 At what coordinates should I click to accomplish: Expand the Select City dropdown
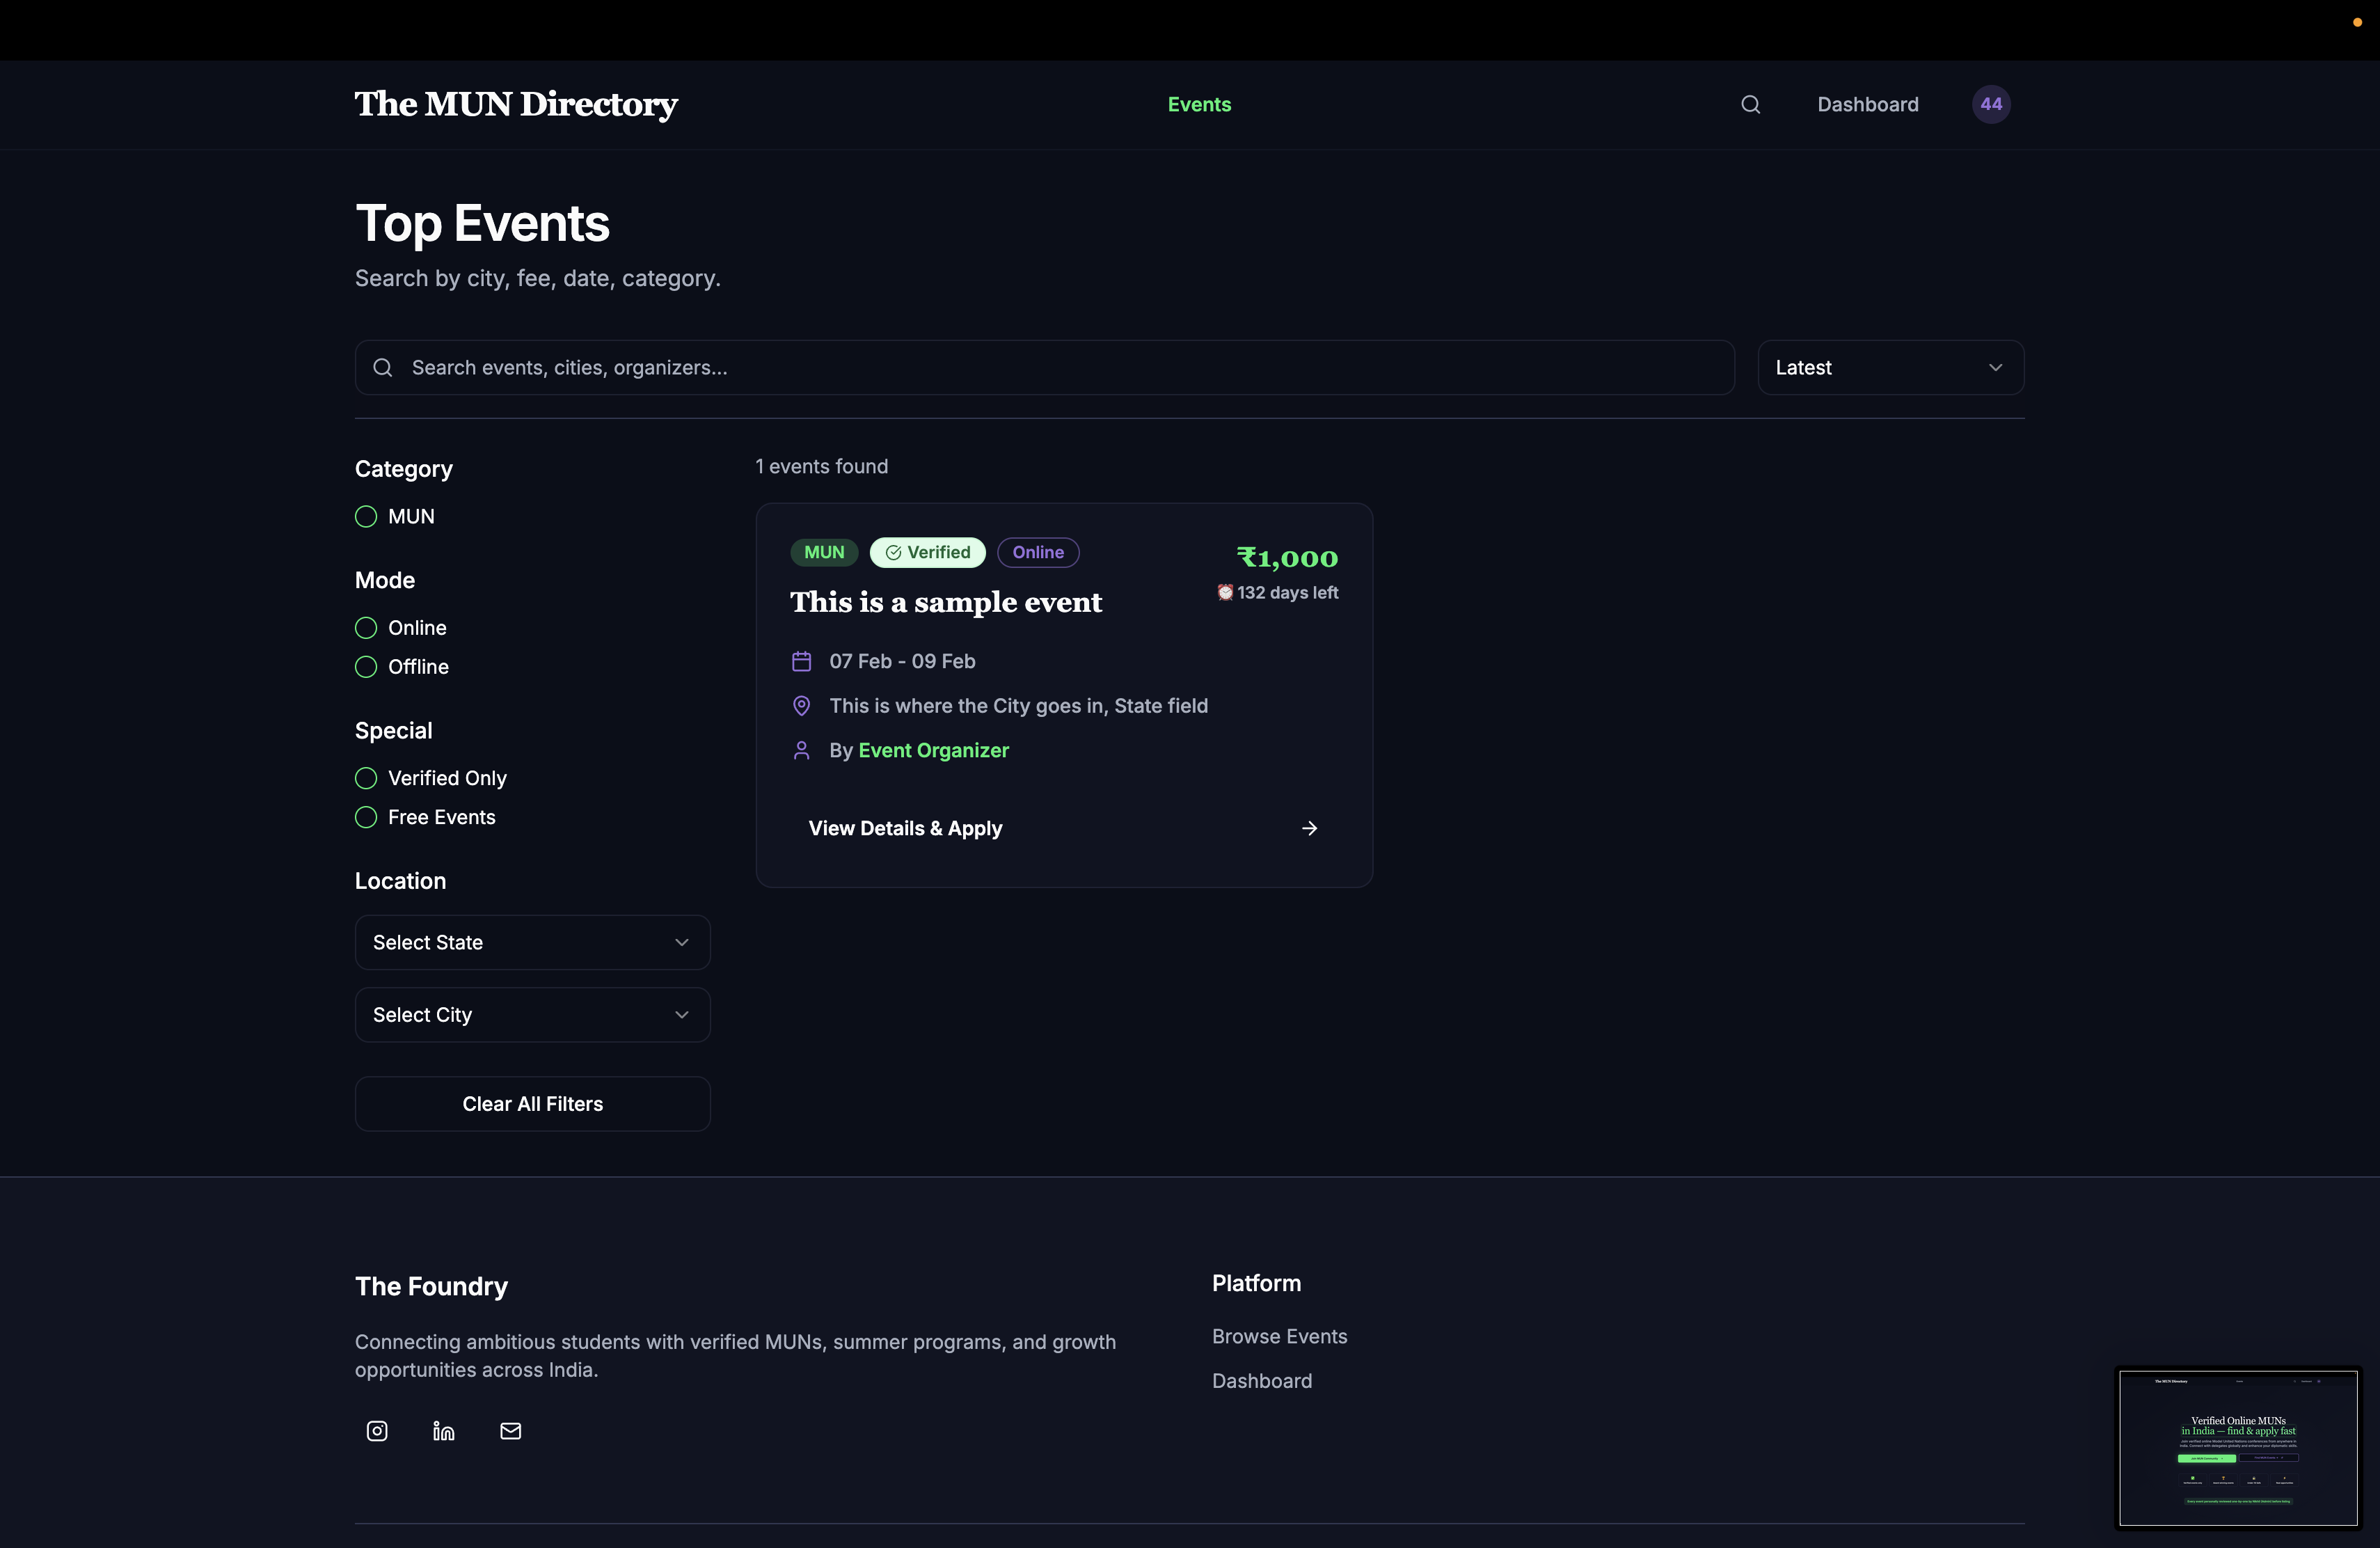pyautogui.click(x=532, y=1014)
